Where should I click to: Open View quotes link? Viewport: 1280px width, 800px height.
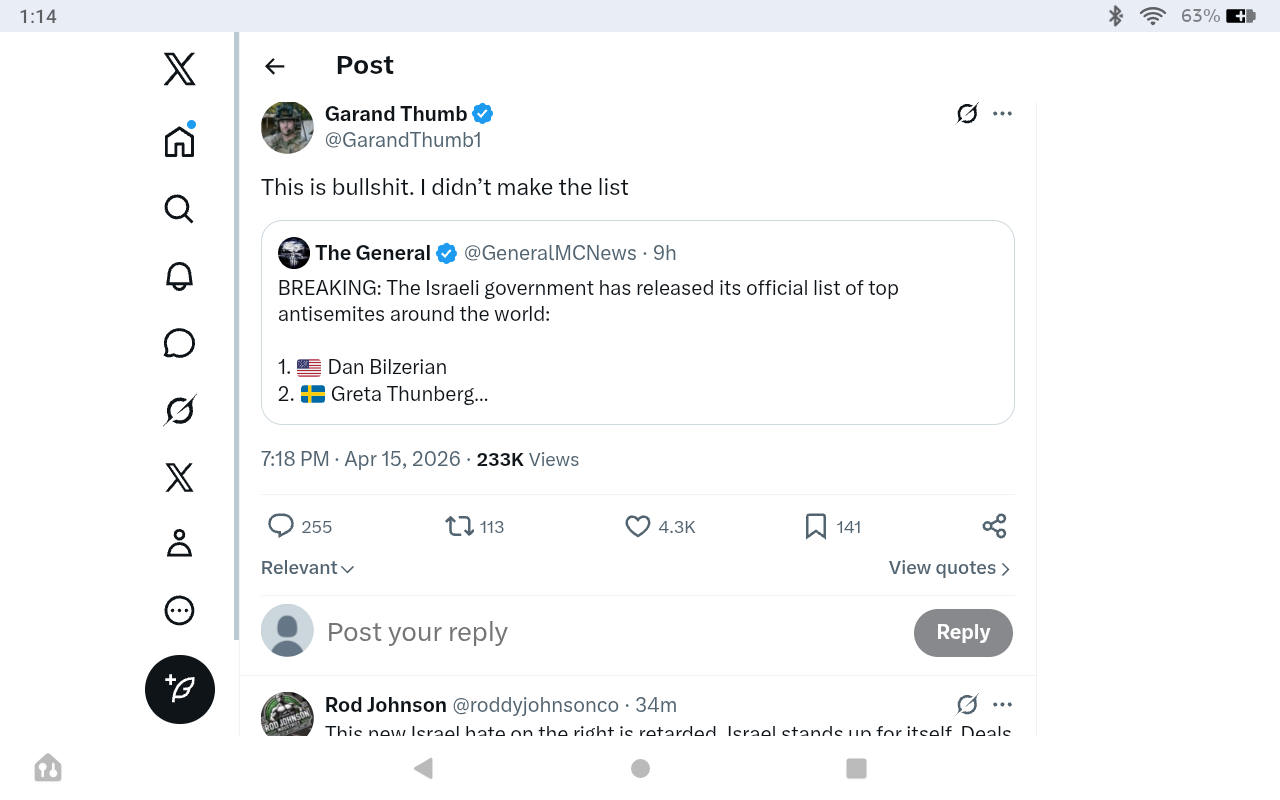coord(950,568)
